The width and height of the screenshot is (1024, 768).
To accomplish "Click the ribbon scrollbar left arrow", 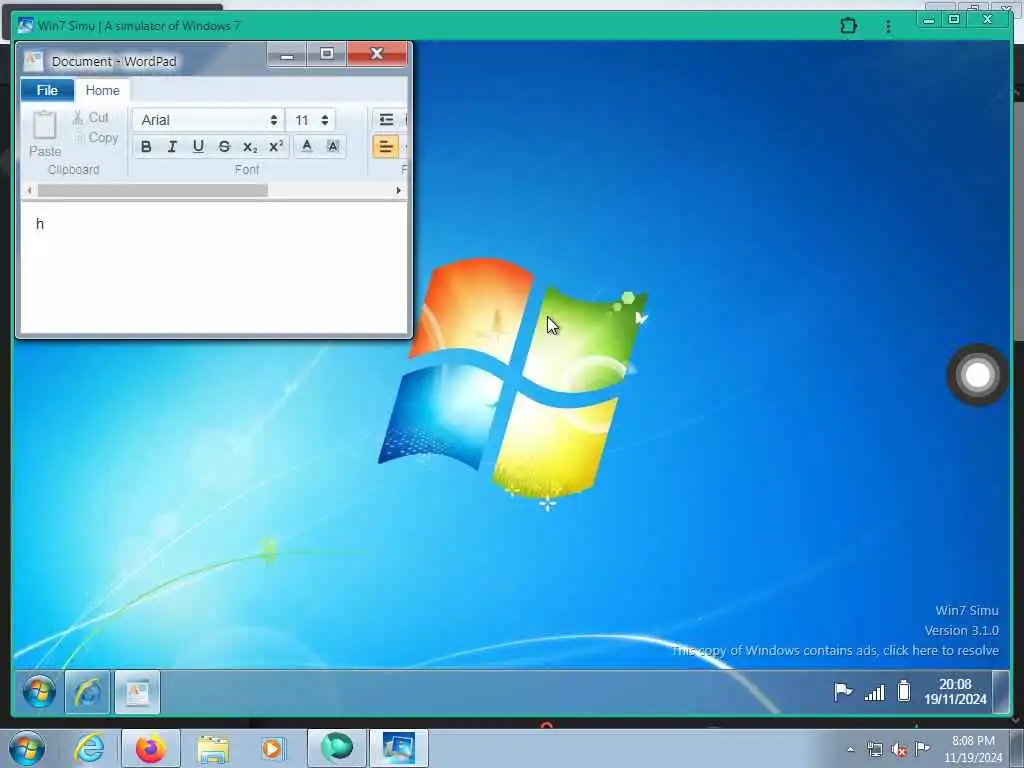I will click(x=29, y=191).
